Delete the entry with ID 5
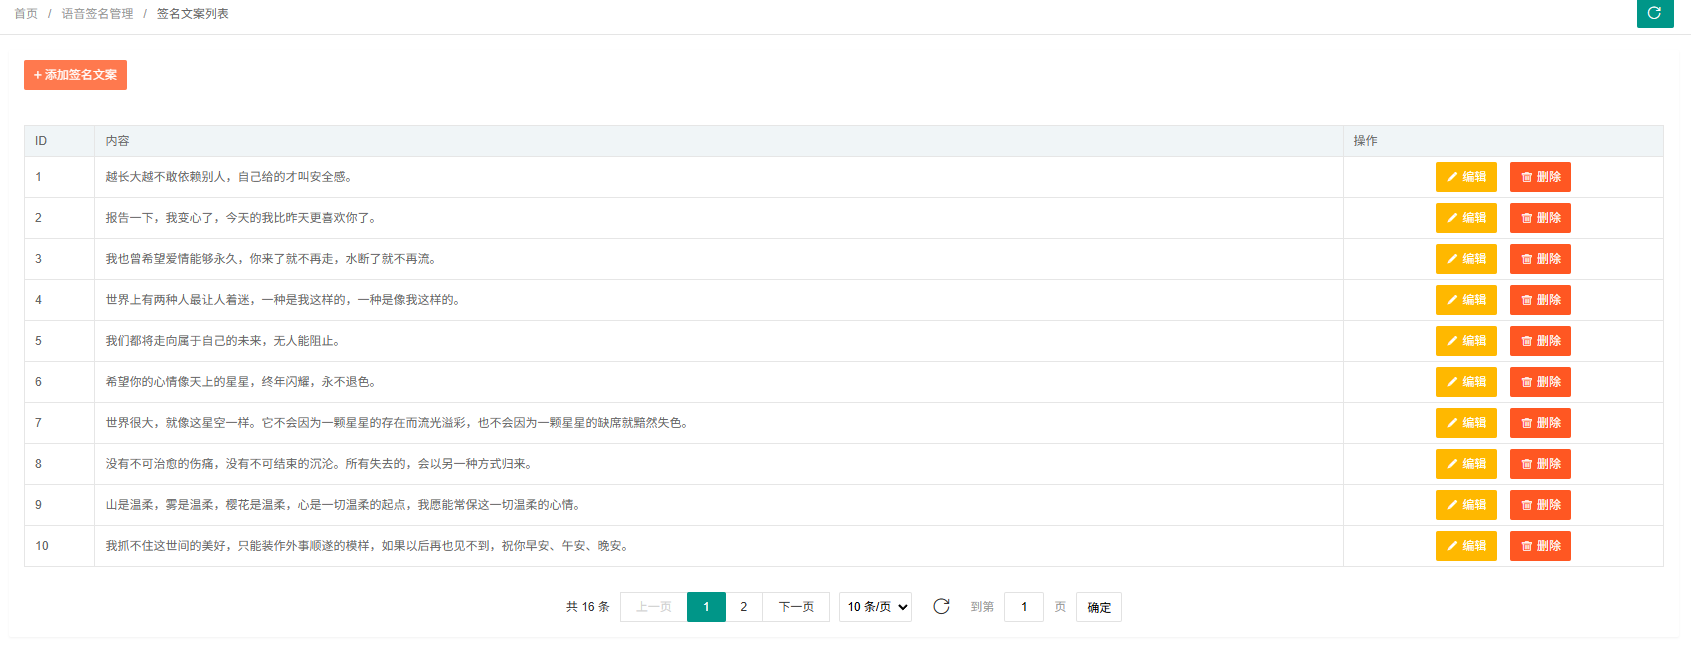The height and width of the screenshot is (664, 1691). click(1539, 341)
